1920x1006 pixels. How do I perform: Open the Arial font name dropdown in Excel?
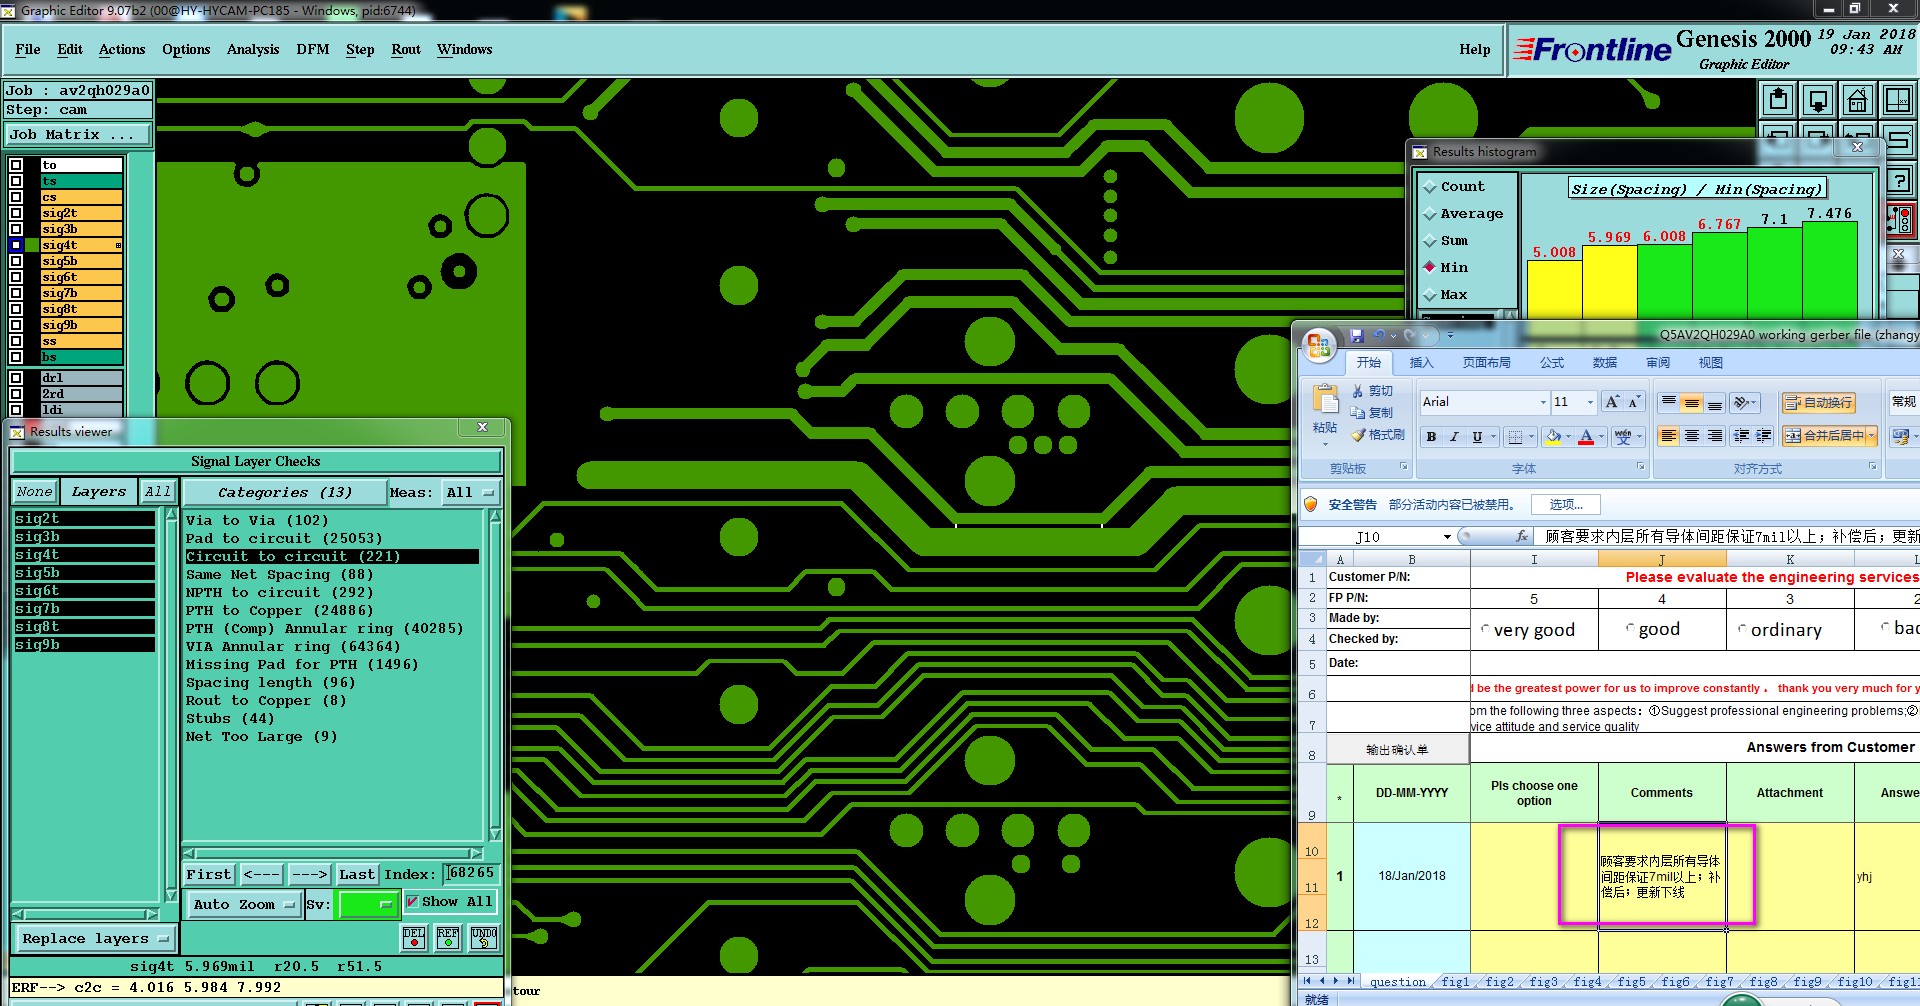(x=1543, y=402)
